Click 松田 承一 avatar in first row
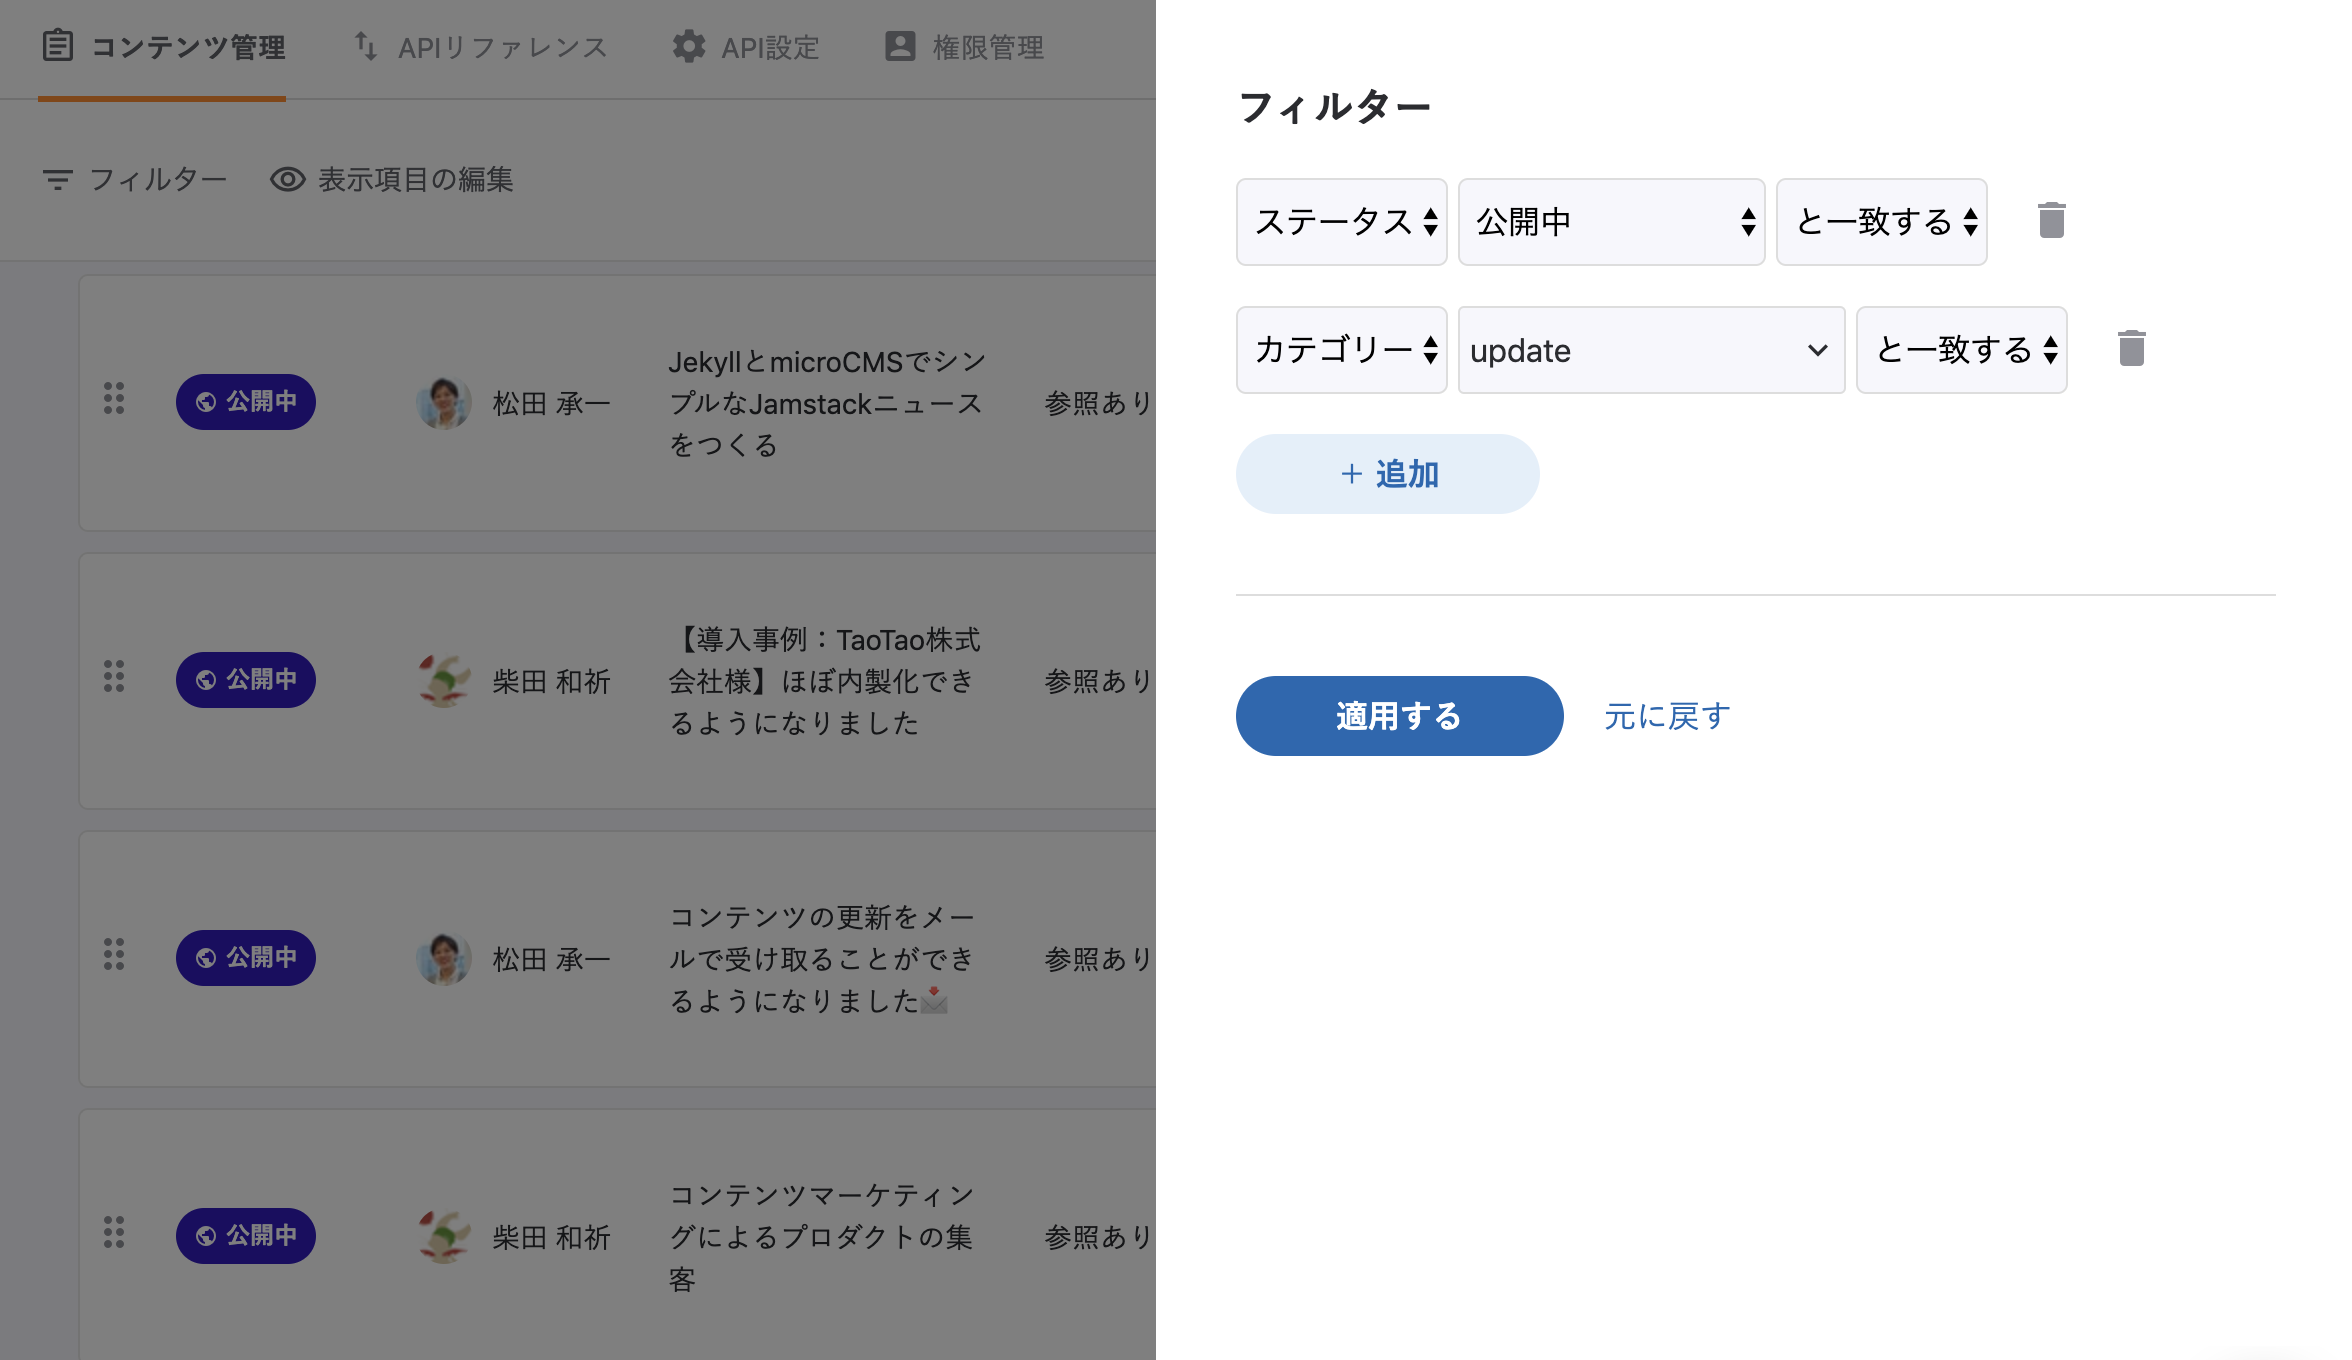This screenshot has width=2352, height=1360. coord(443,403)
